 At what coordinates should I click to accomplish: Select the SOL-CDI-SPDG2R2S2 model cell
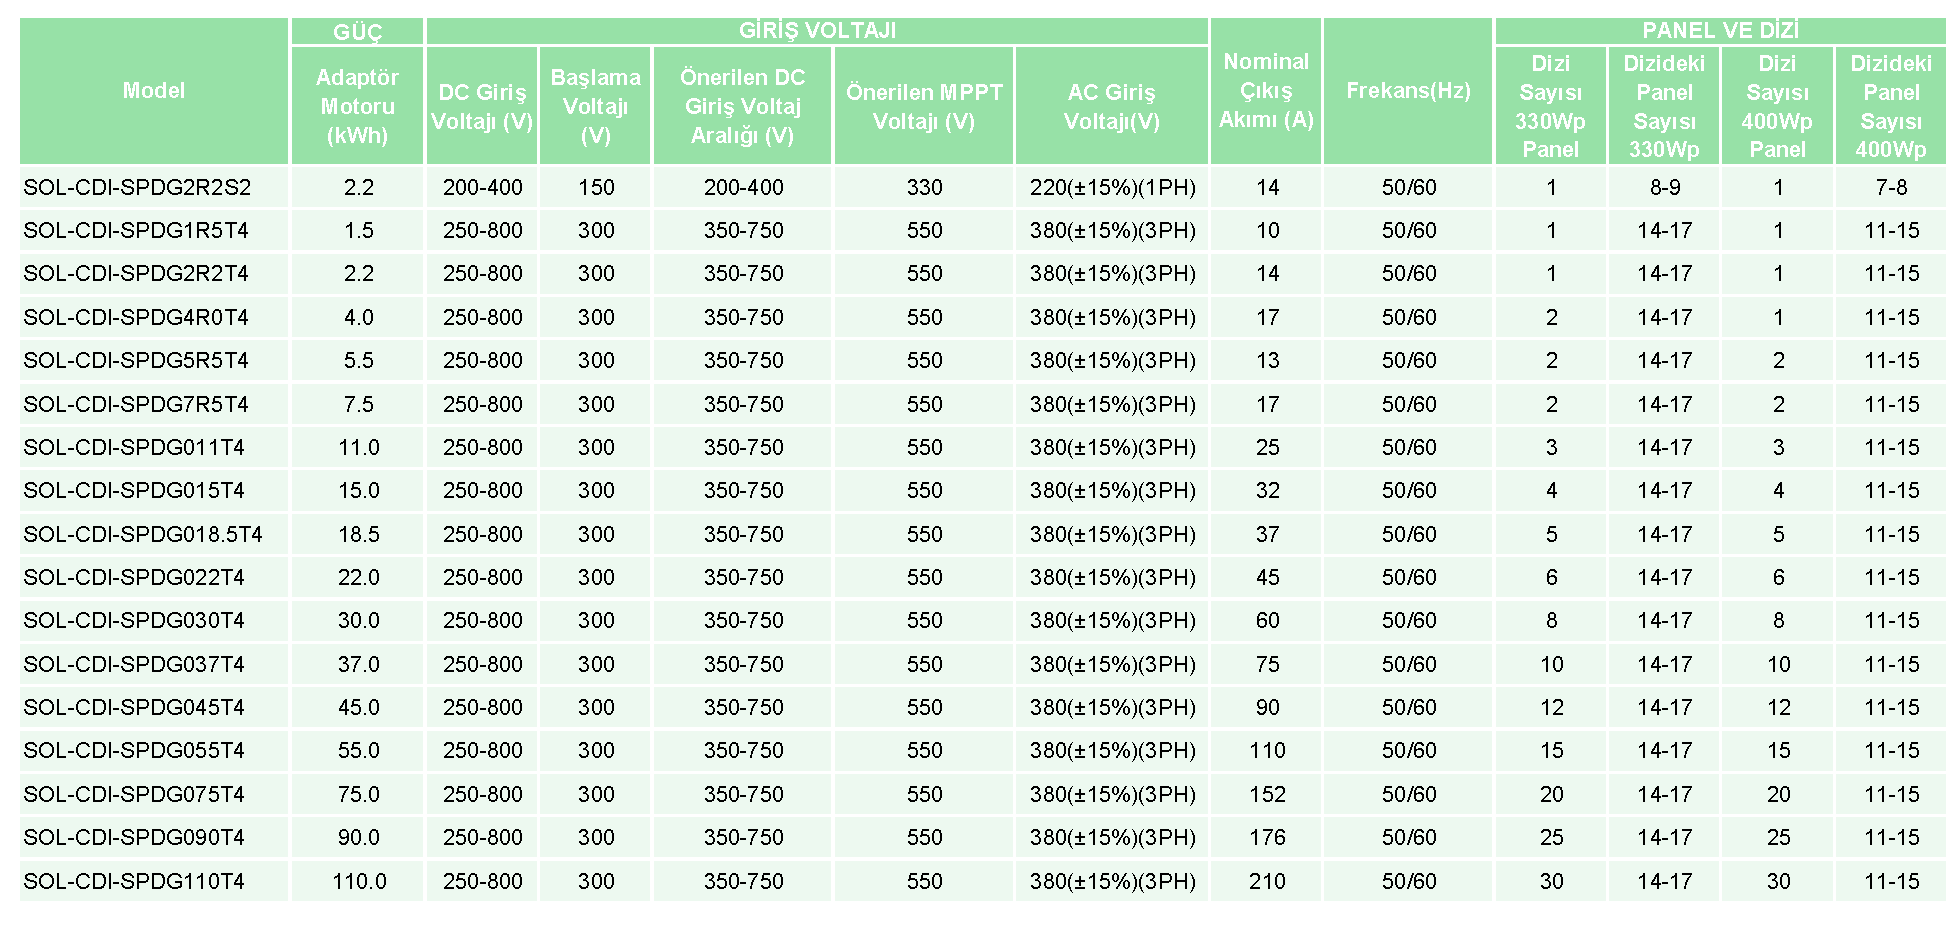138,187
